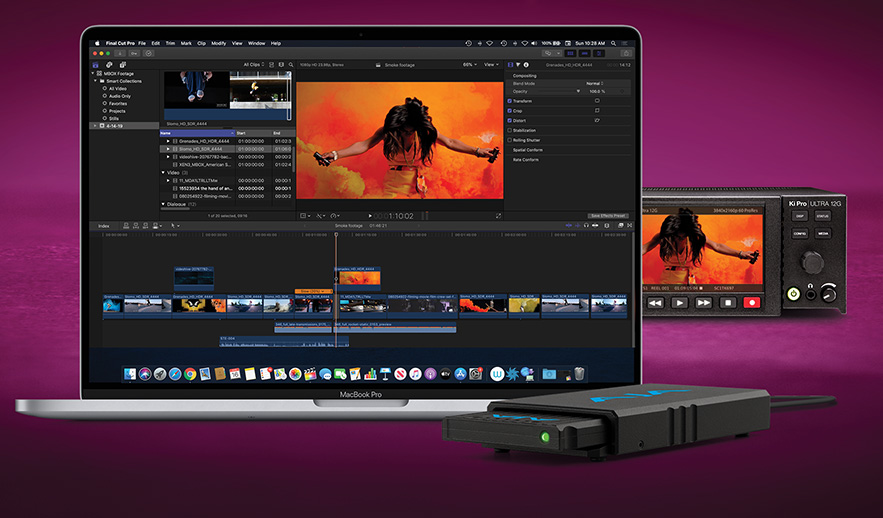The image size is (883, 518).
Task: Show the background tasks indicator
Action: [149, 53]
